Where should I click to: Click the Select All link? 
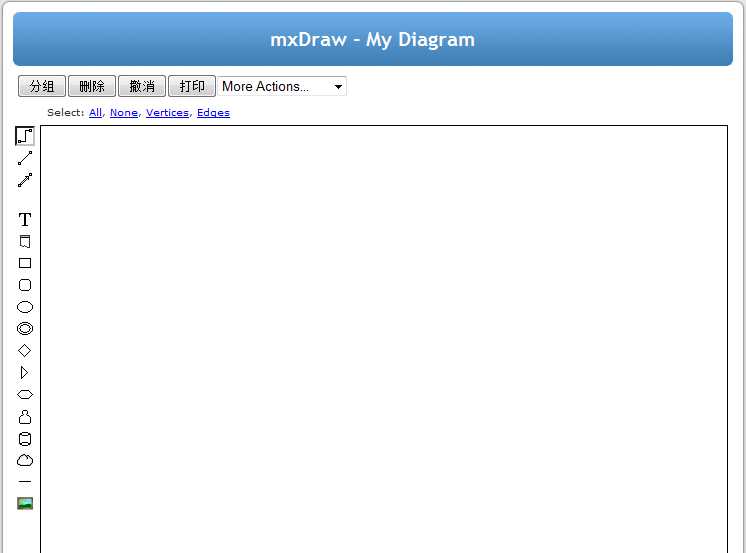coord(95,113)
